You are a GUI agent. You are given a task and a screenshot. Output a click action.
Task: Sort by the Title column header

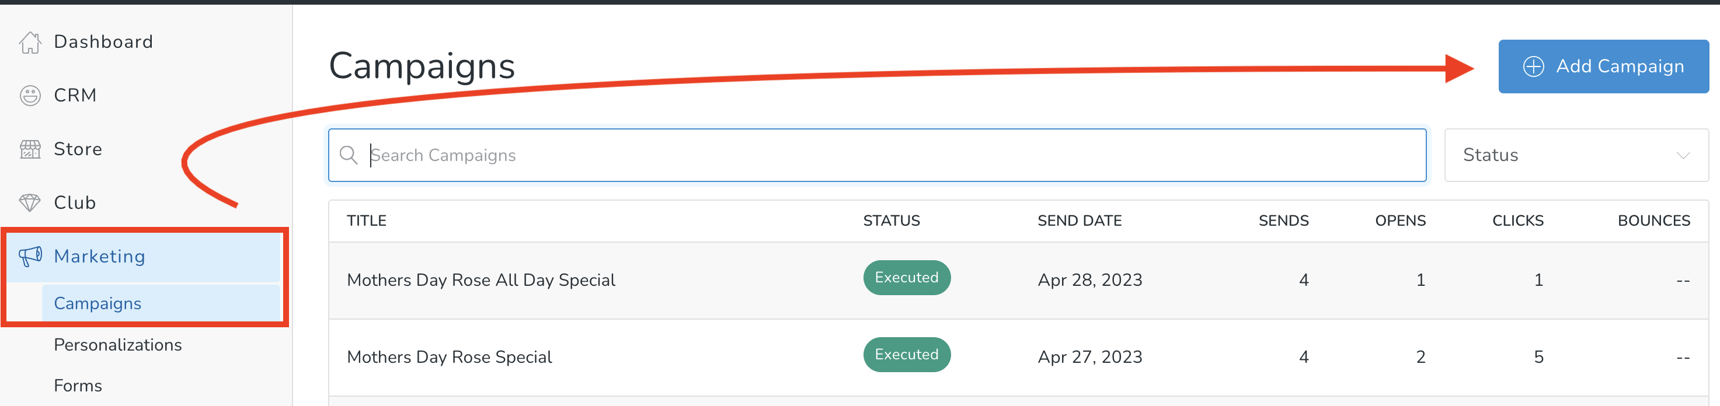coord(367,221)
